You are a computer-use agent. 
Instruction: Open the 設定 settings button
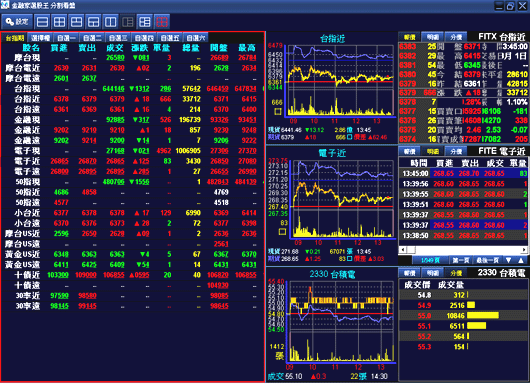(x=17, y=22)
